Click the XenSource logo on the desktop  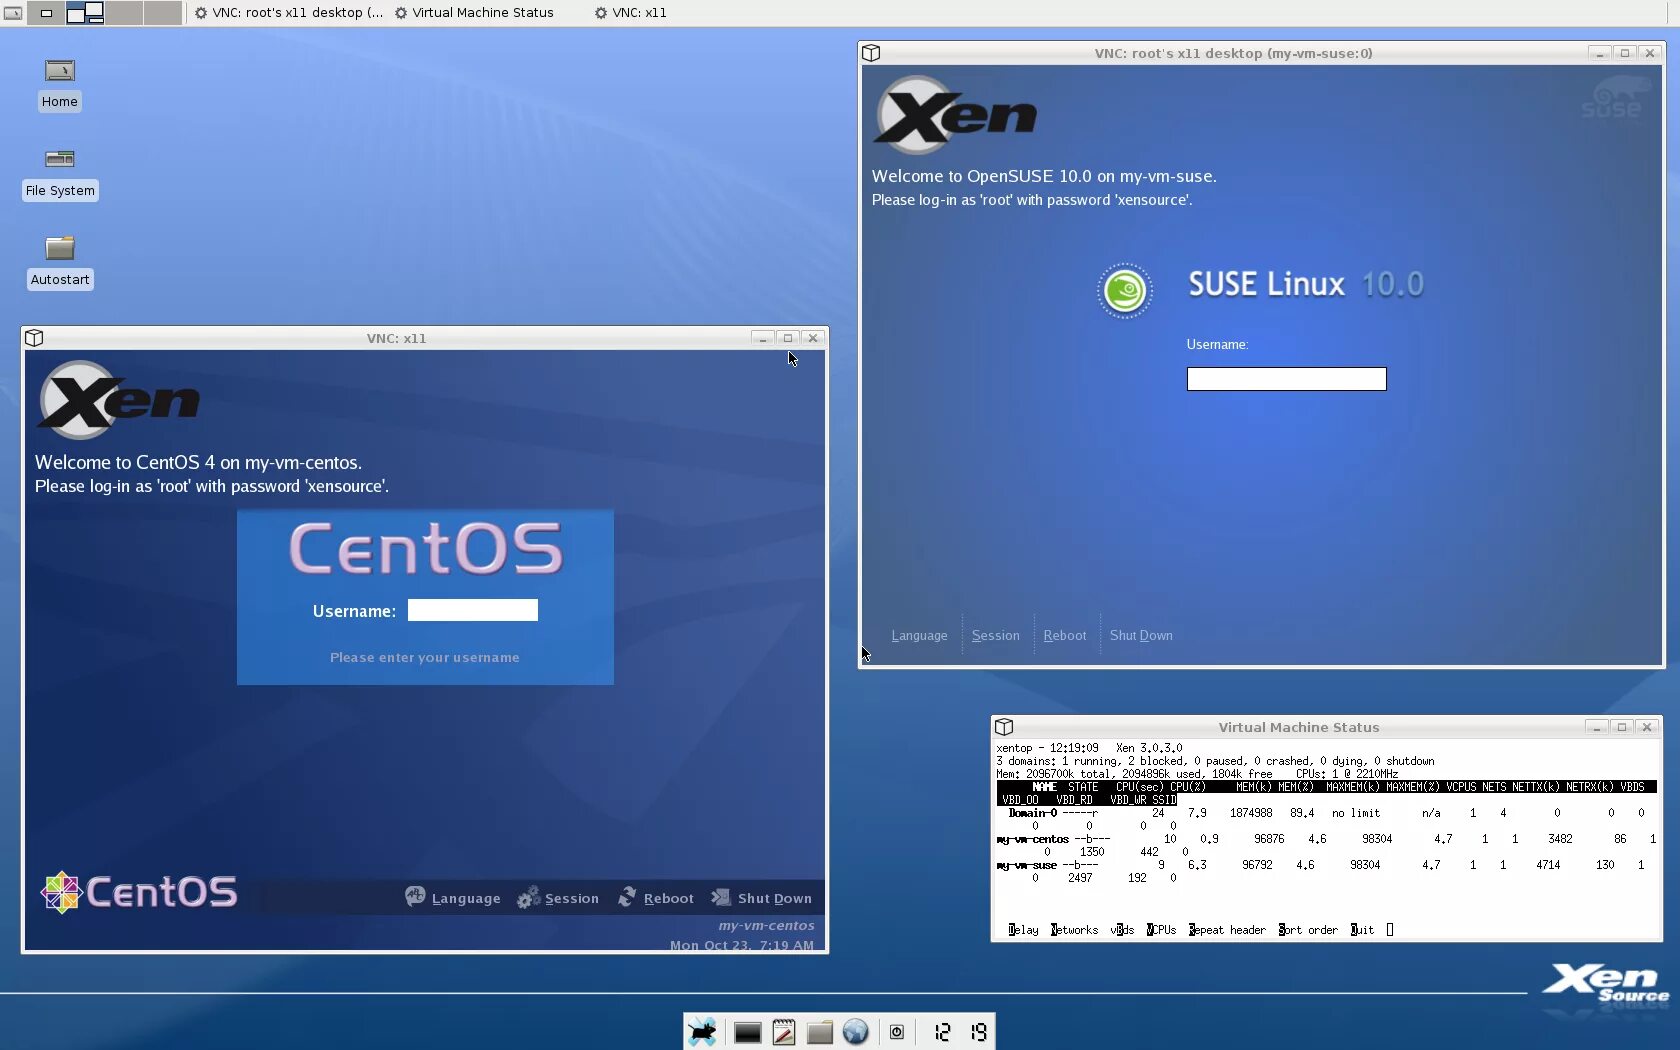pyautogui.click(x=1606, y=983)
